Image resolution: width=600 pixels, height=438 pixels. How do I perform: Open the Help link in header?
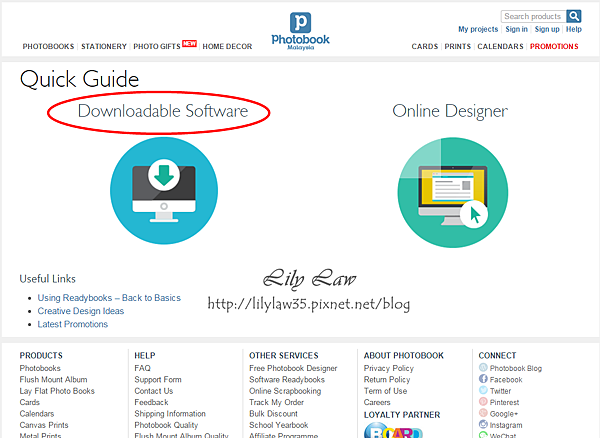point(574,29)
